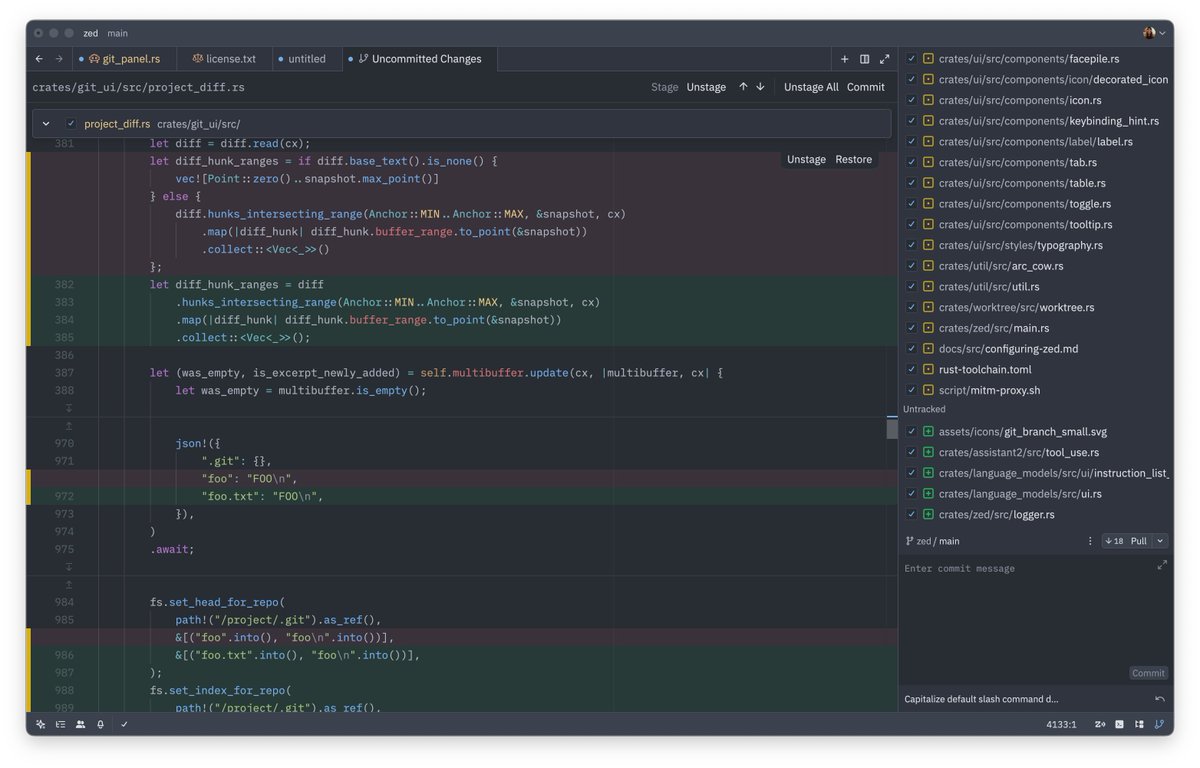The image size is (1200, 768).
Task: Click the branch icon beside zed / main
Action: 909,541
